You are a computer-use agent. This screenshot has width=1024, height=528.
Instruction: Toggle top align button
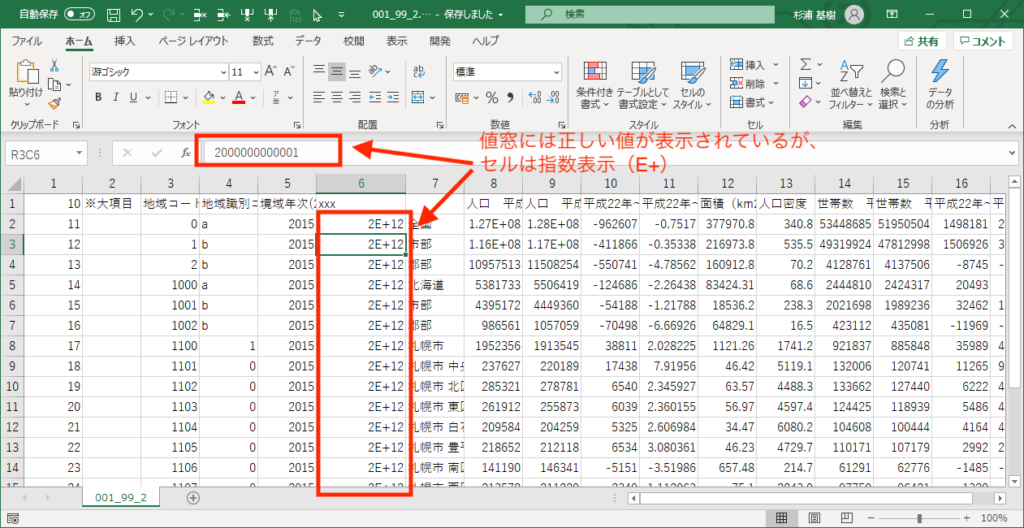(x=318, y=71)
